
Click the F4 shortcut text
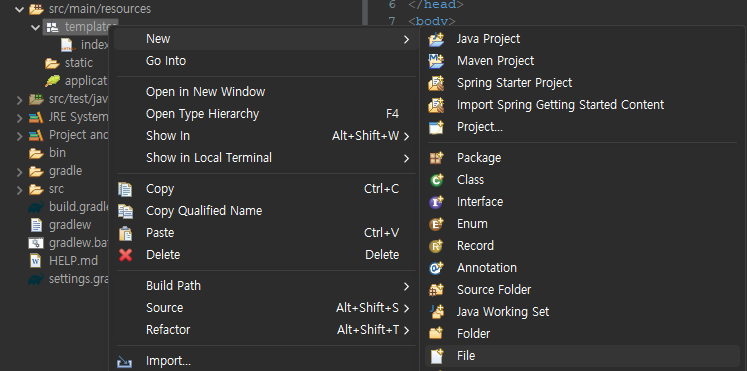pos(392,114)
